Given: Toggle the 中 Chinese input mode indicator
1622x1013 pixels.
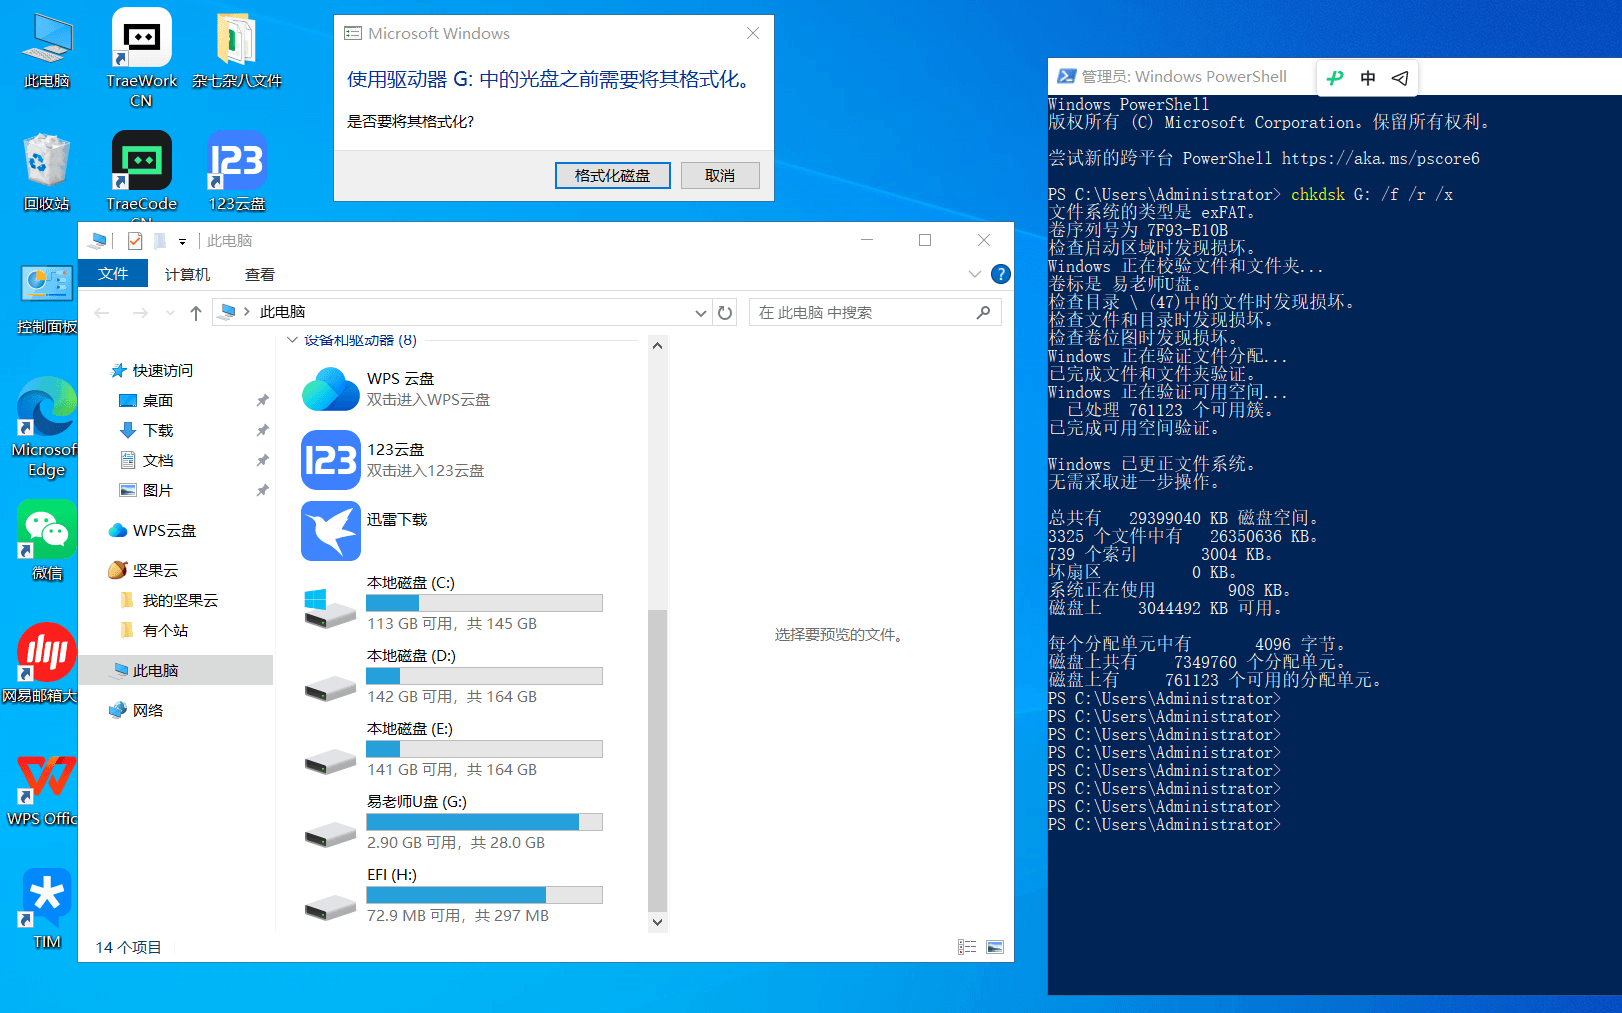Looking at the screenshot, I should 1368,78.
